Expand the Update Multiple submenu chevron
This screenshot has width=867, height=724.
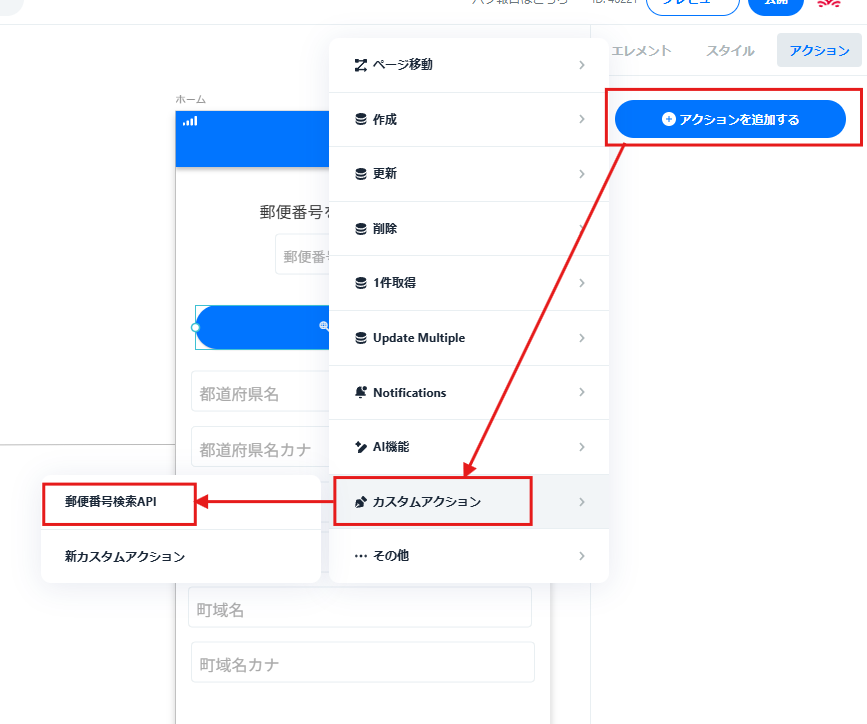[582, 337]
